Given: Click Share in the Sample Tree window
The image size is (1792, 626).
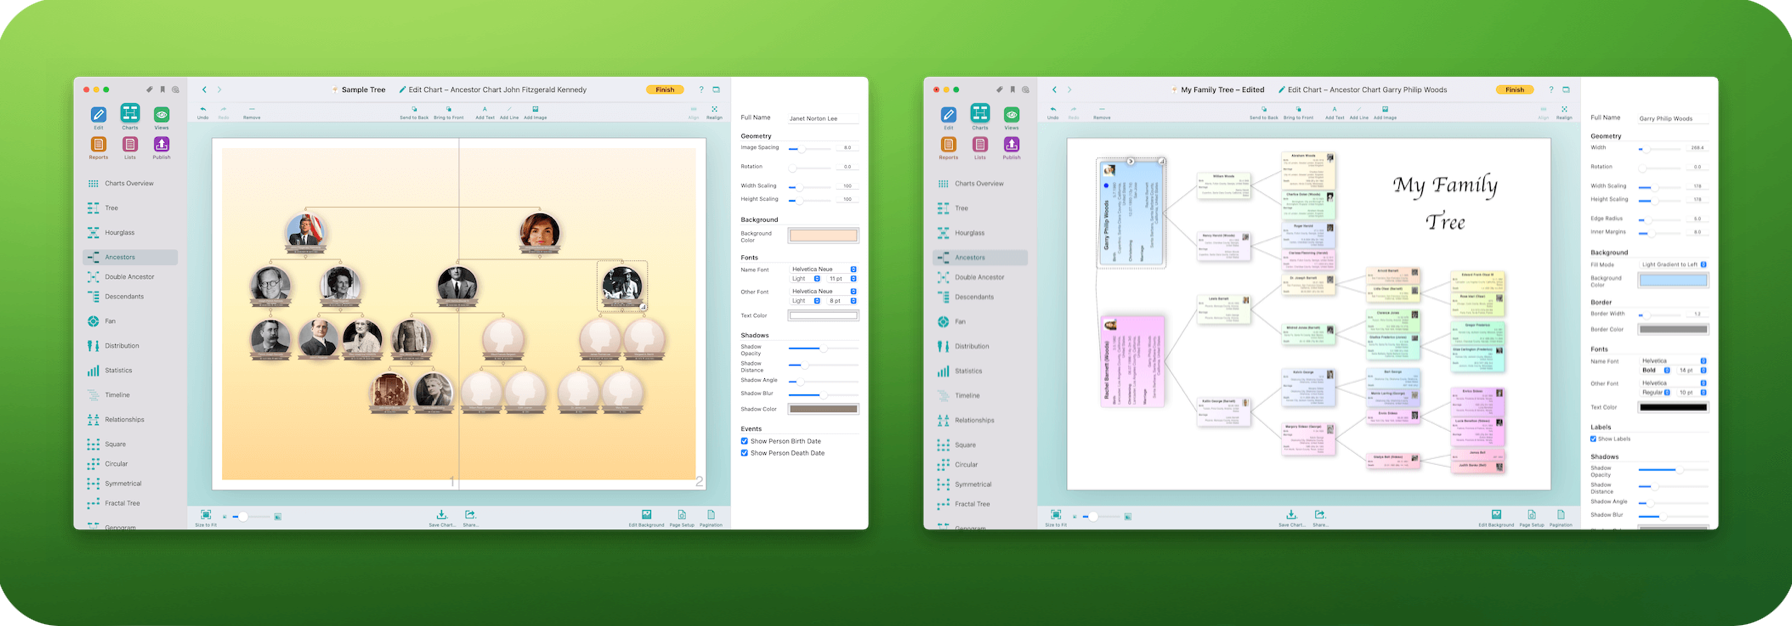Looking at the screenshot, I should point(470,518).
